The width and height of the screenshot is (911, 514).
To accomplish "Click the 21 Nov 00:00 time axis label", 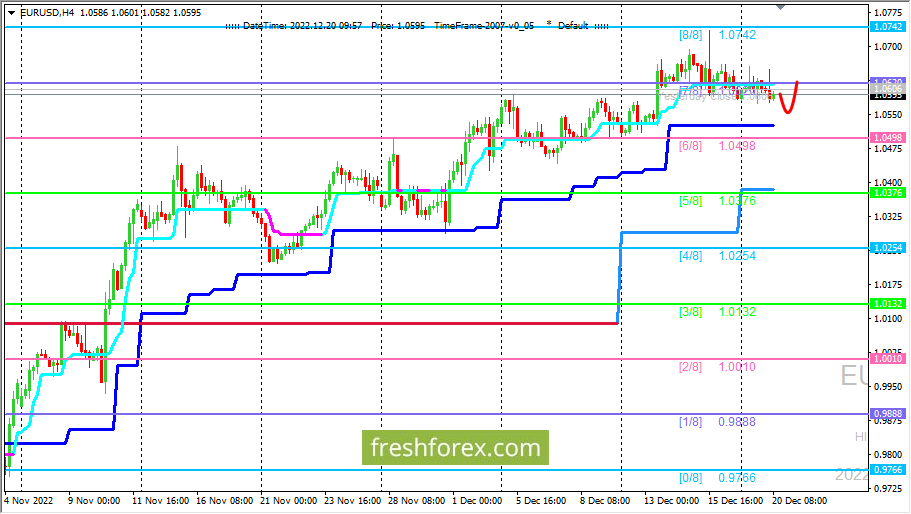I will point(288,501).
